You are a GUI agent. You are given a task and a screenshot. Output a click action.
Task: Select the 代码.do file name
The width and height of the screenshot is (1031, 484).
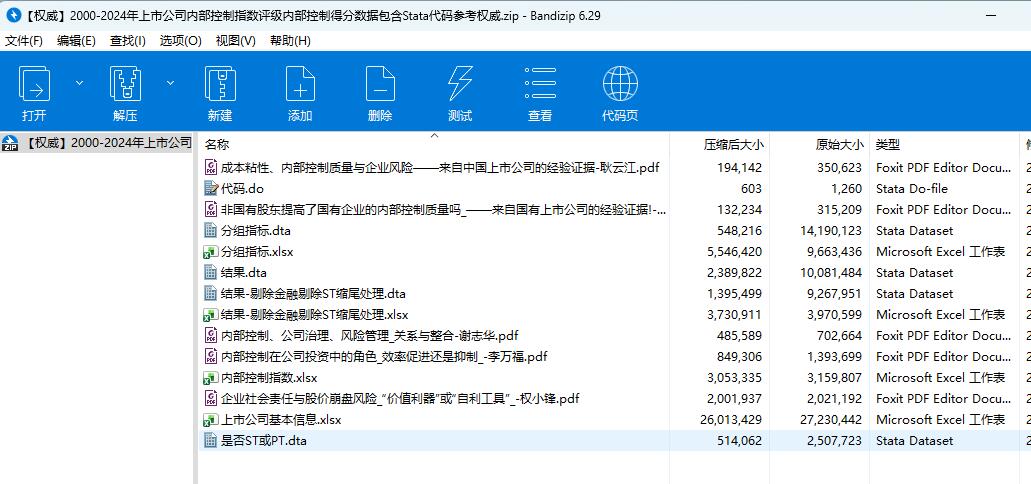click(243, 189)
